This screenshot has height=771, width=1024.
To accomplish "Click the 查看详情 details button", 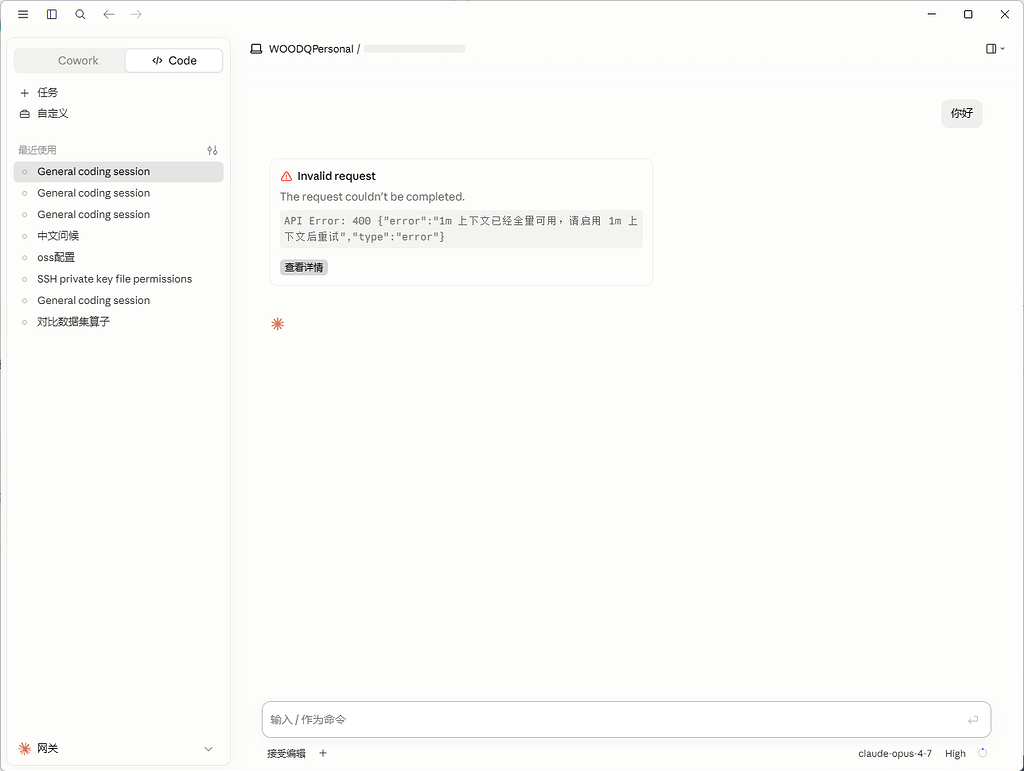I will coord(304,267).
